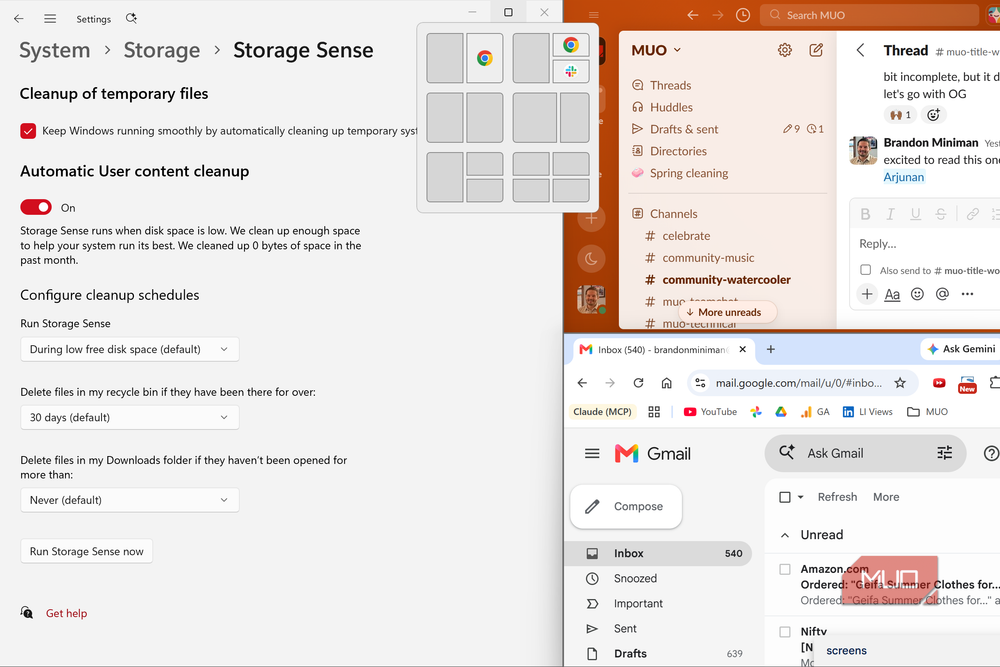Choose snap layout zone with Chrome icon
The height and width of the screenshot is (667, 1000).
tap(485, 59)
